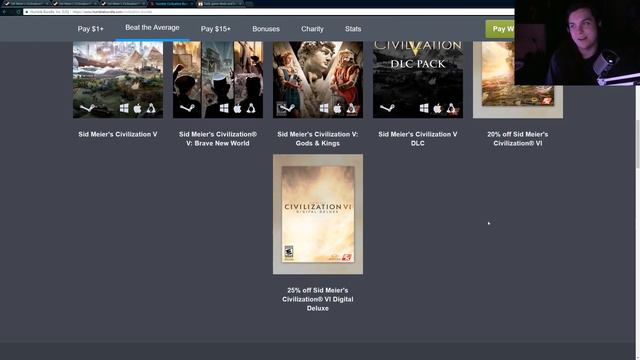Click Windows icon on Brave New World card
Screen dimensions: 640x360
point(224,108)
